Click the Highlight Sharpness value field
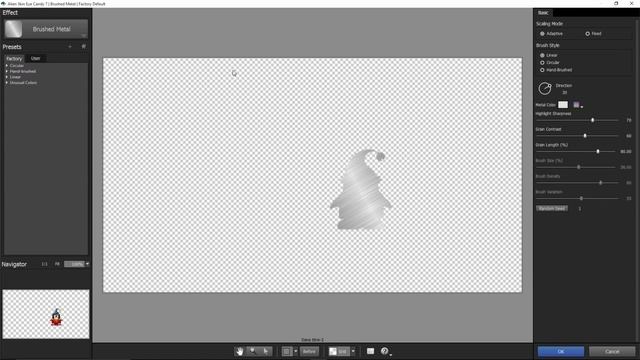The height and width of the screenshot is (360, 640). 629,120
